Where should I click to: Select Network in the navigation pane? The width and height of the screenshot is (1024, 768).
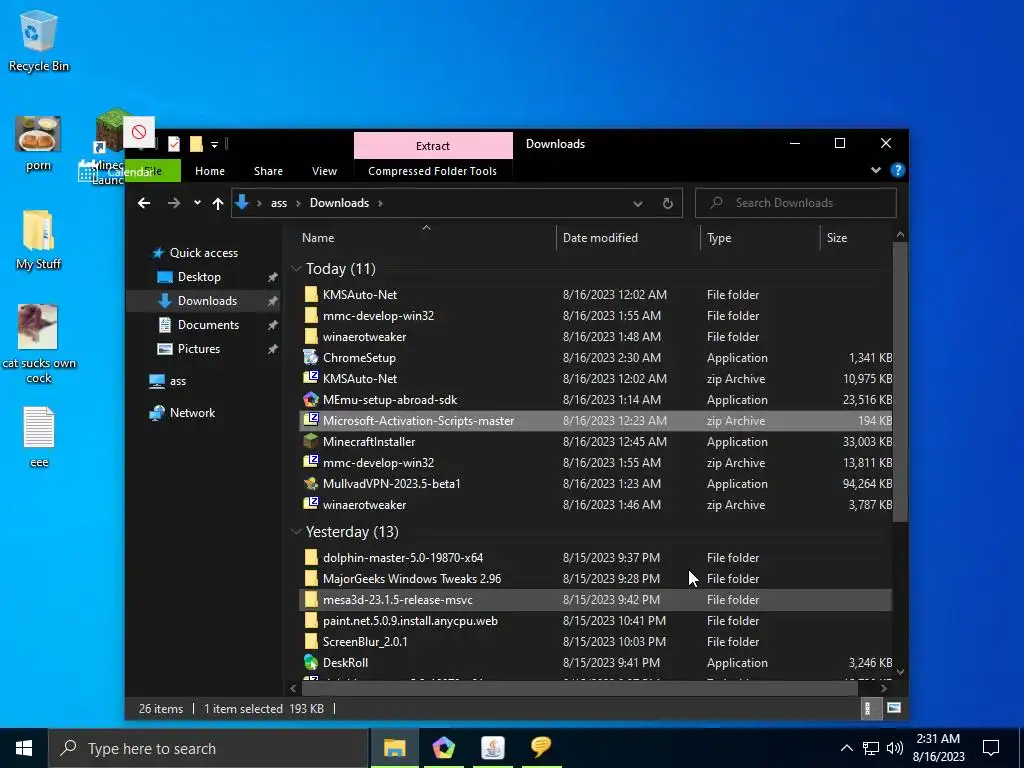click(192, 413)
